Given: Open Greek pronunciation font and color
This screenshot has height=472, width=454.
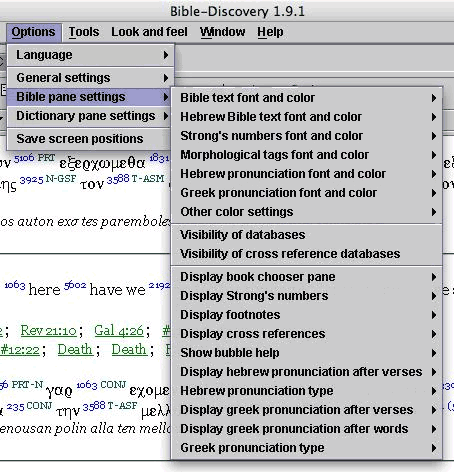Looking at the screenshot, I should (307, 193).
